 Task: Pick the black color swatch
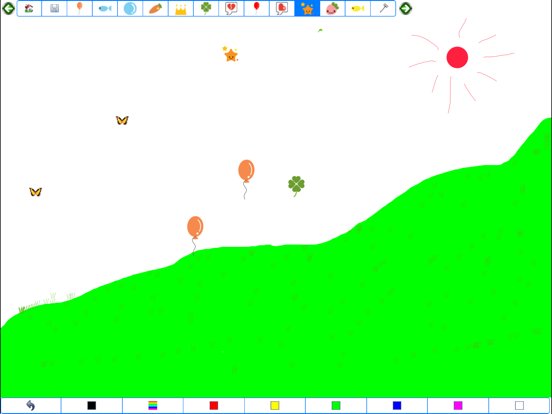[x=92, y=406]
